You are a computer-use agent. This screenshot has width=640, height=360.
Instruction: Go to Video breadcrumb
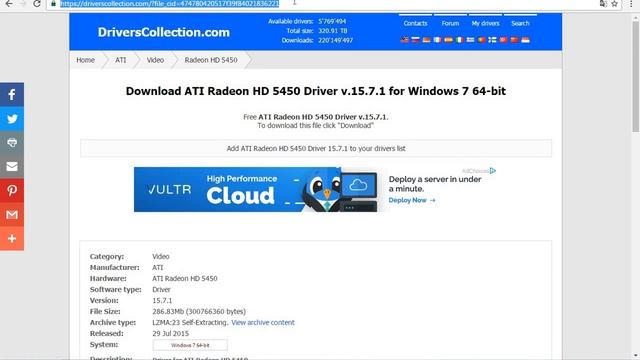click(155, 60)
